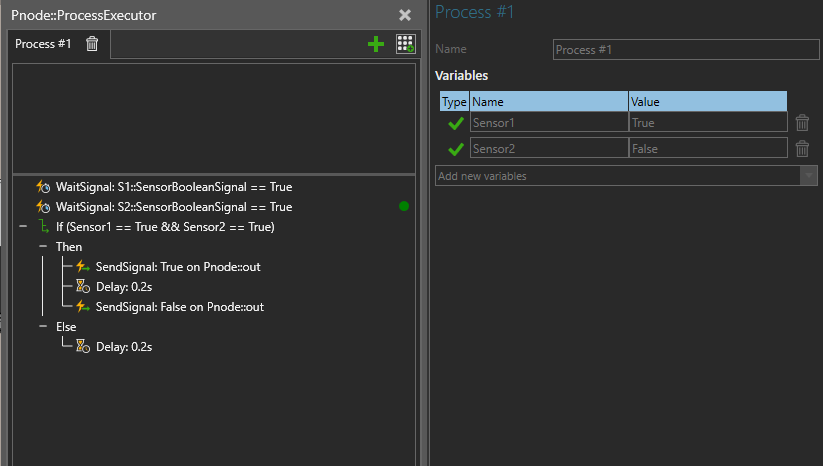Switch to the Process #1 tab

[x=43, y=44]
